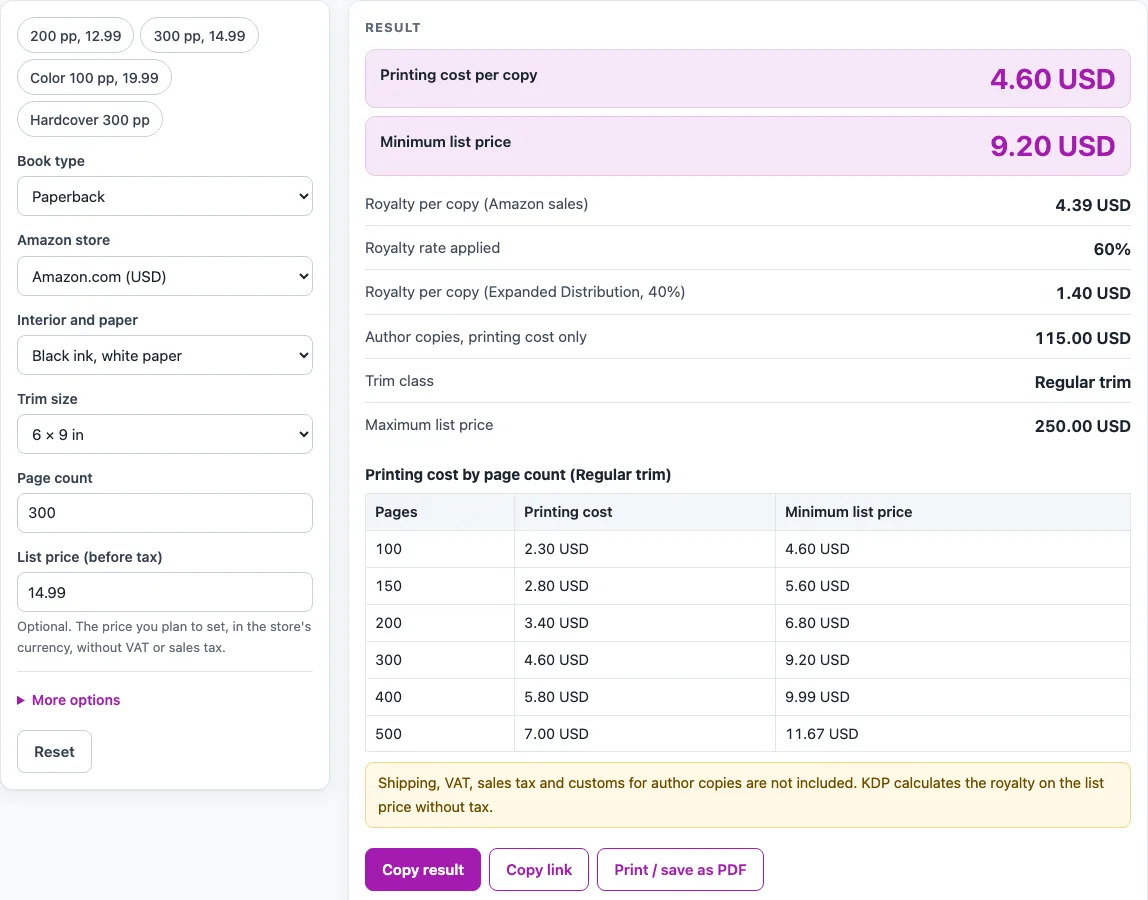
Task: Expand the More options section
Action: 69,700
